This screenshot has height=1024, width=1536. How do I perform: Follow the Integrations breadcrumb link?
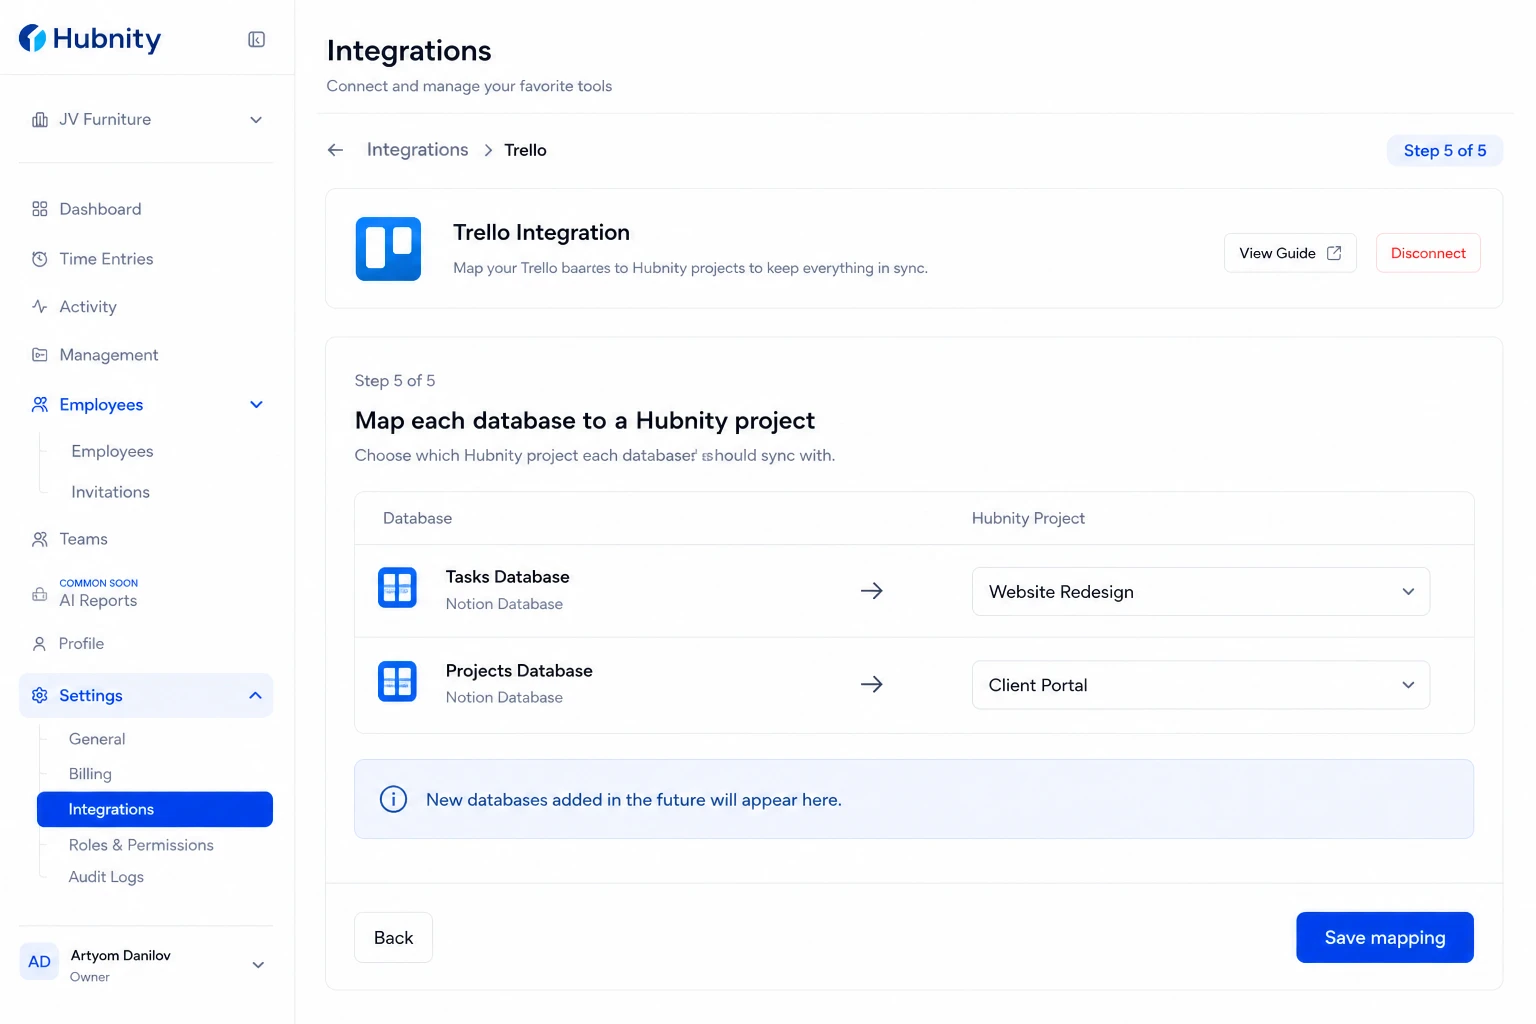[417, 150]
